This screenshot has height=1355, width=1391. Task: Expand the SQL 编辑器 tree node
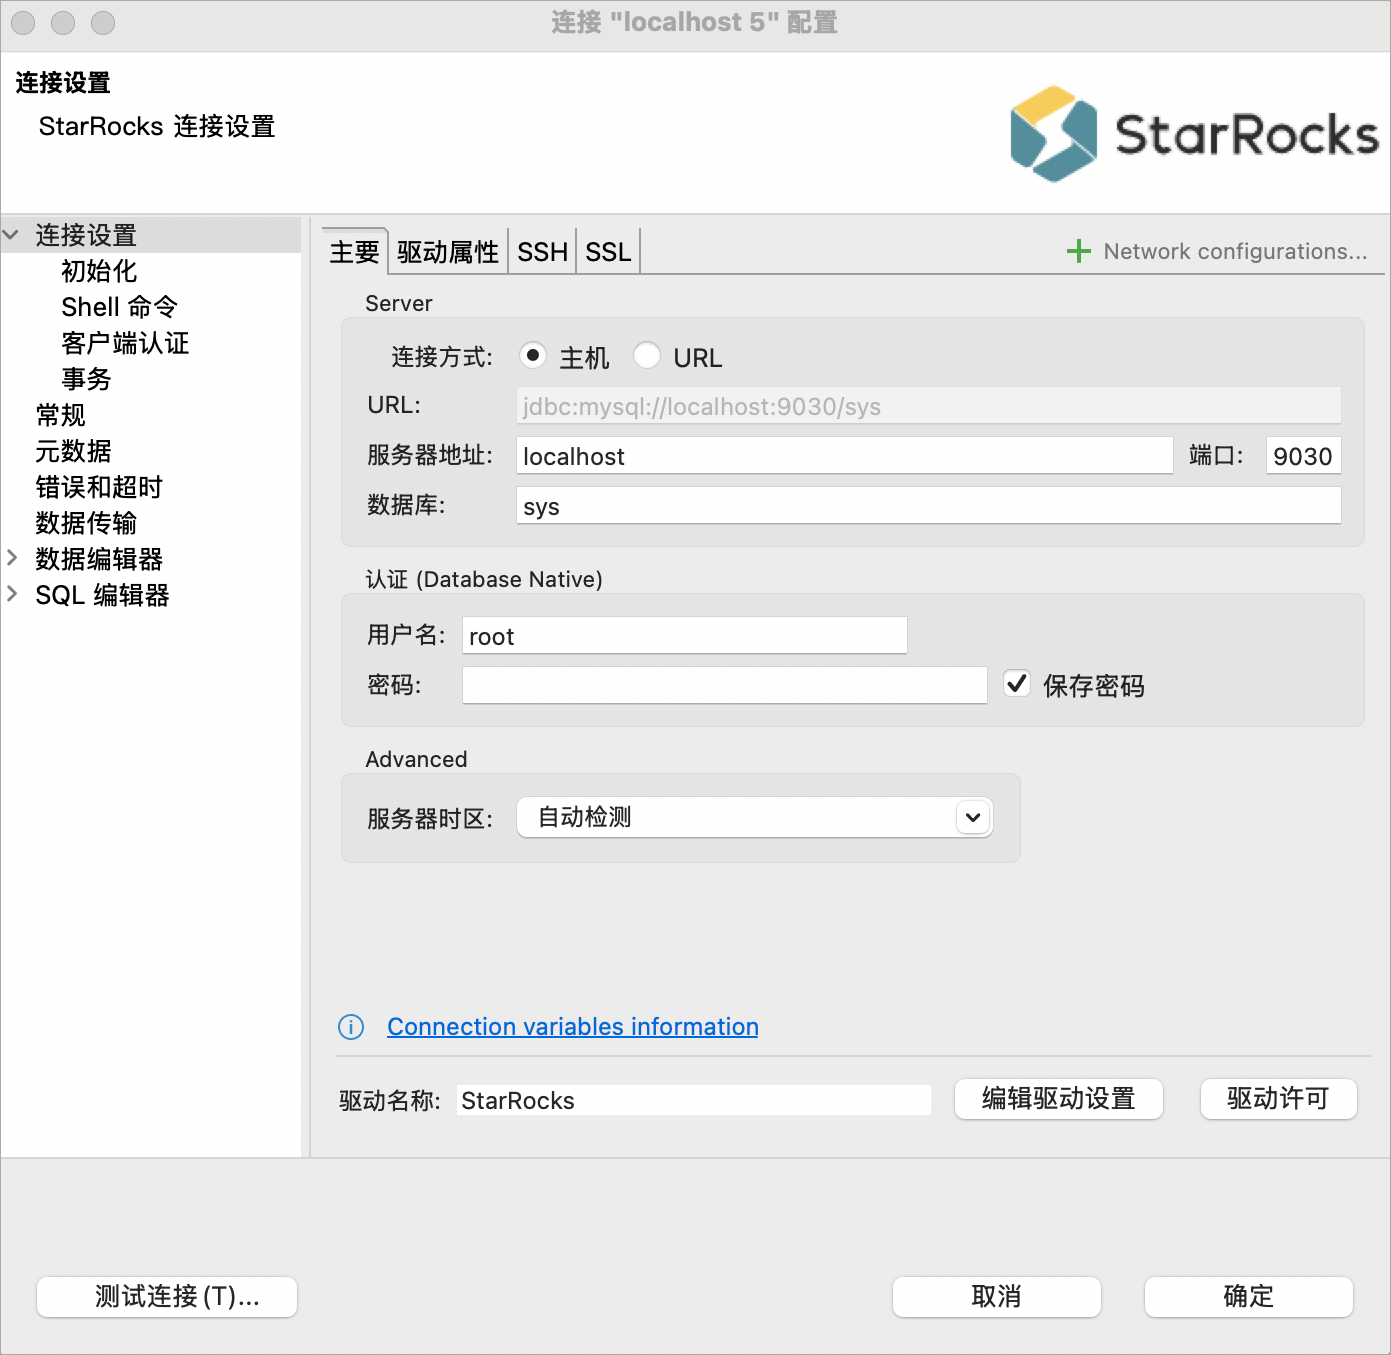coord(12,593)
